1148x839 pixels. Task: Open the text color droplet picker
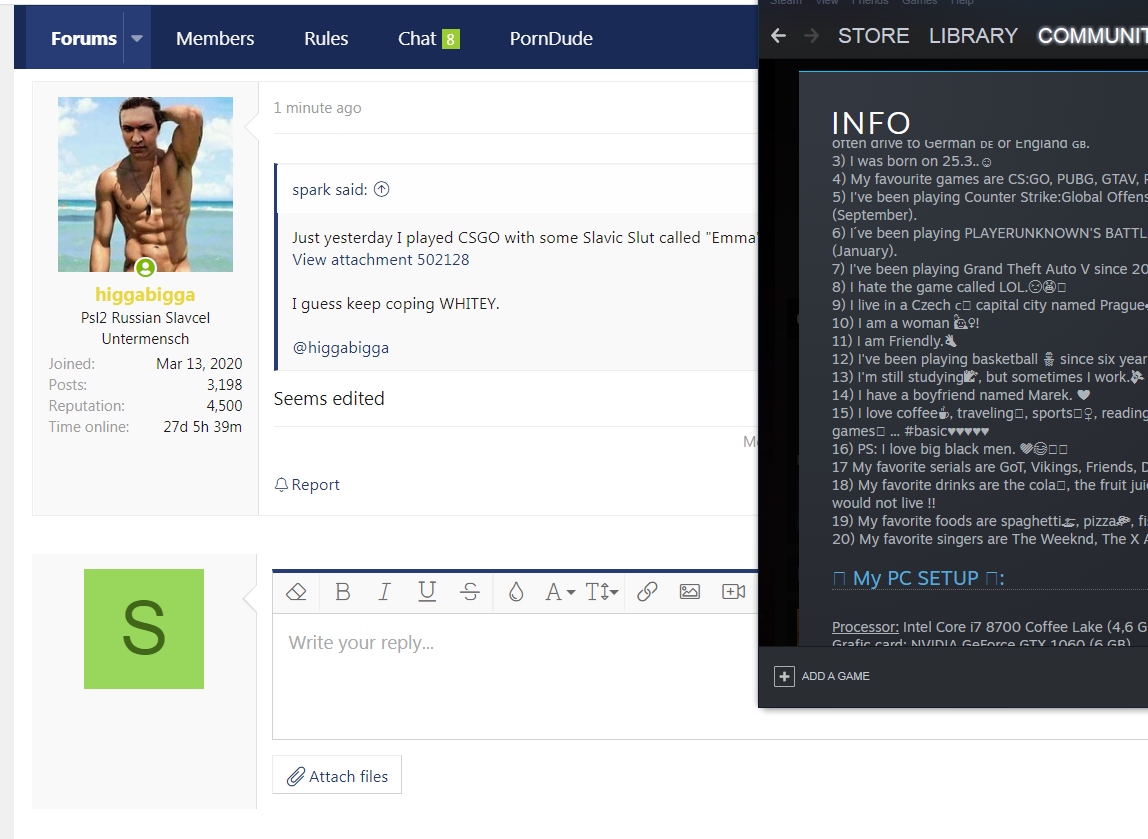coord(516,592)
